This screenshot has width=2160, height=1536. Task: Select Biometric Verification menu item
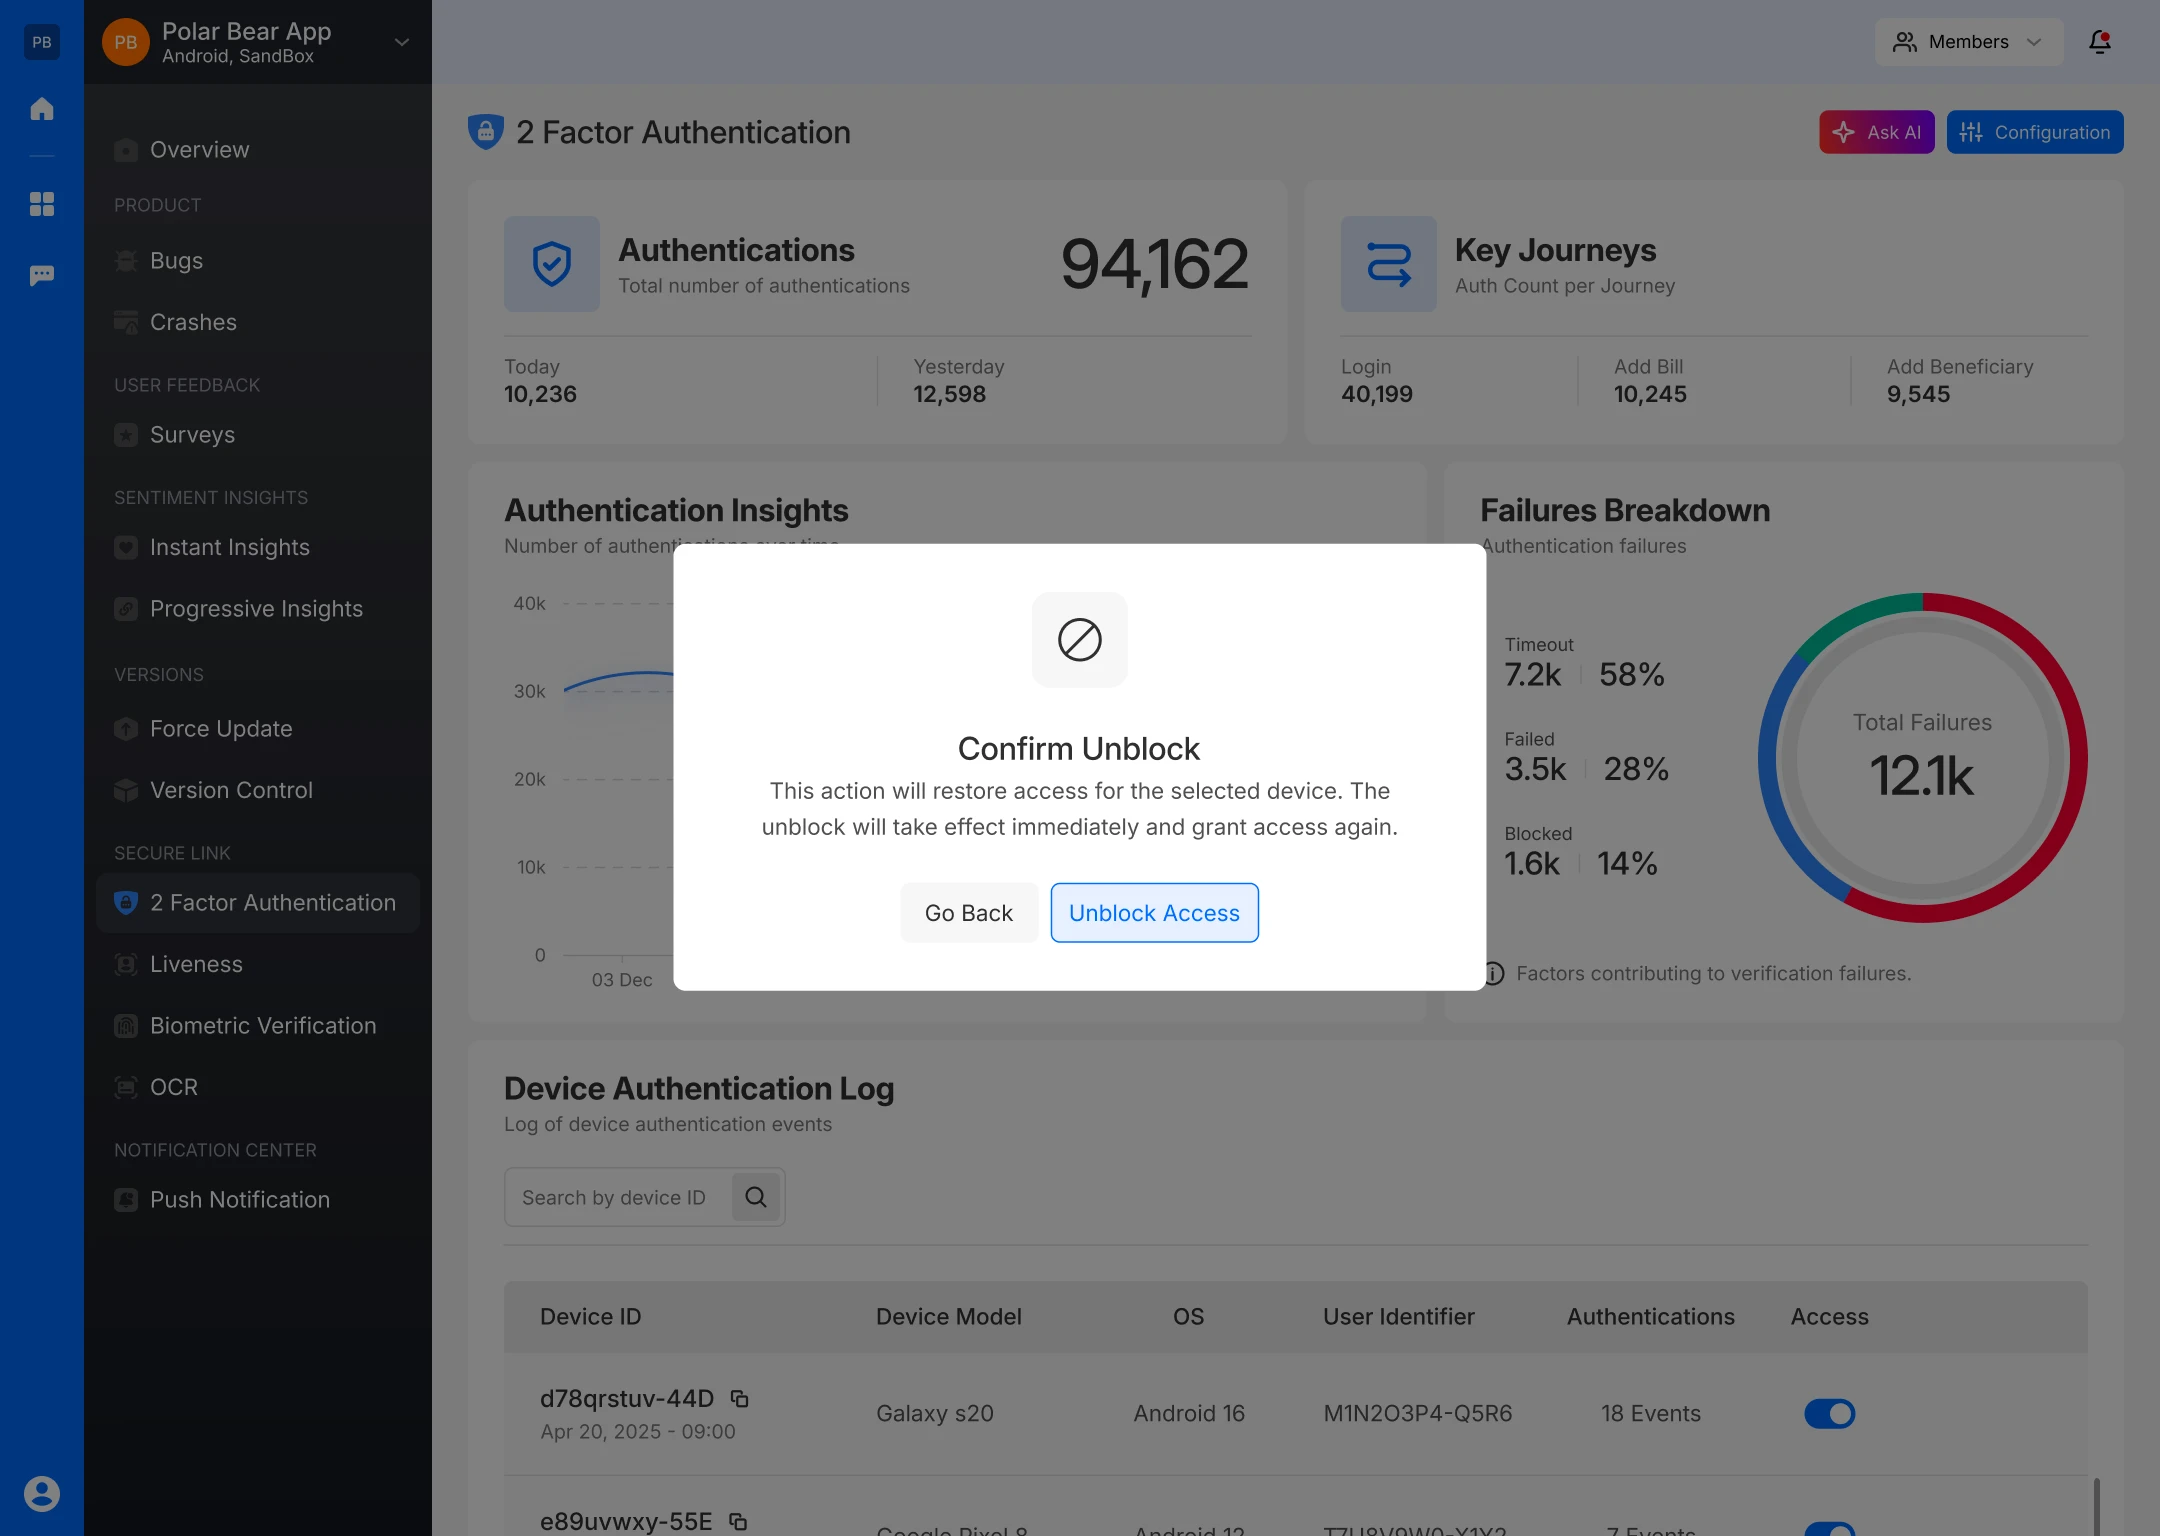coord(262,1026)
